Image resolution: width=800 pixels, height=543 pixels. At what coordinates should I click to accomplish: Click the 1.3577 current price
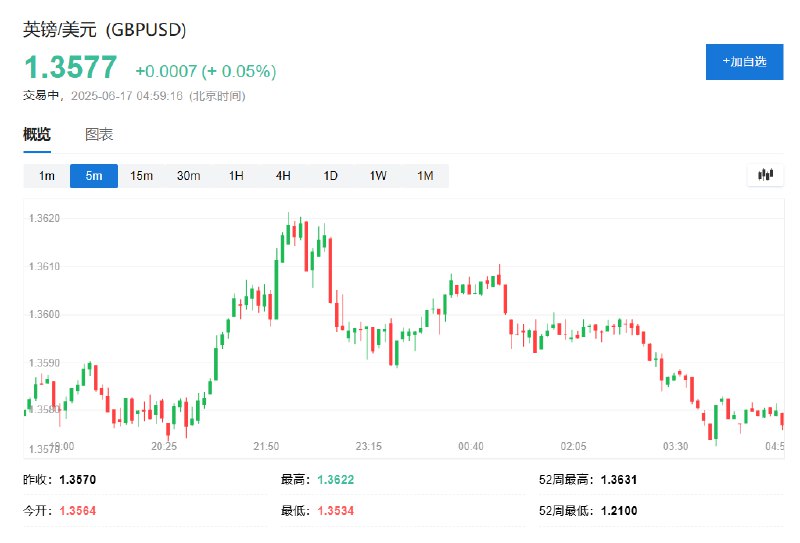[x=71, y=67]
